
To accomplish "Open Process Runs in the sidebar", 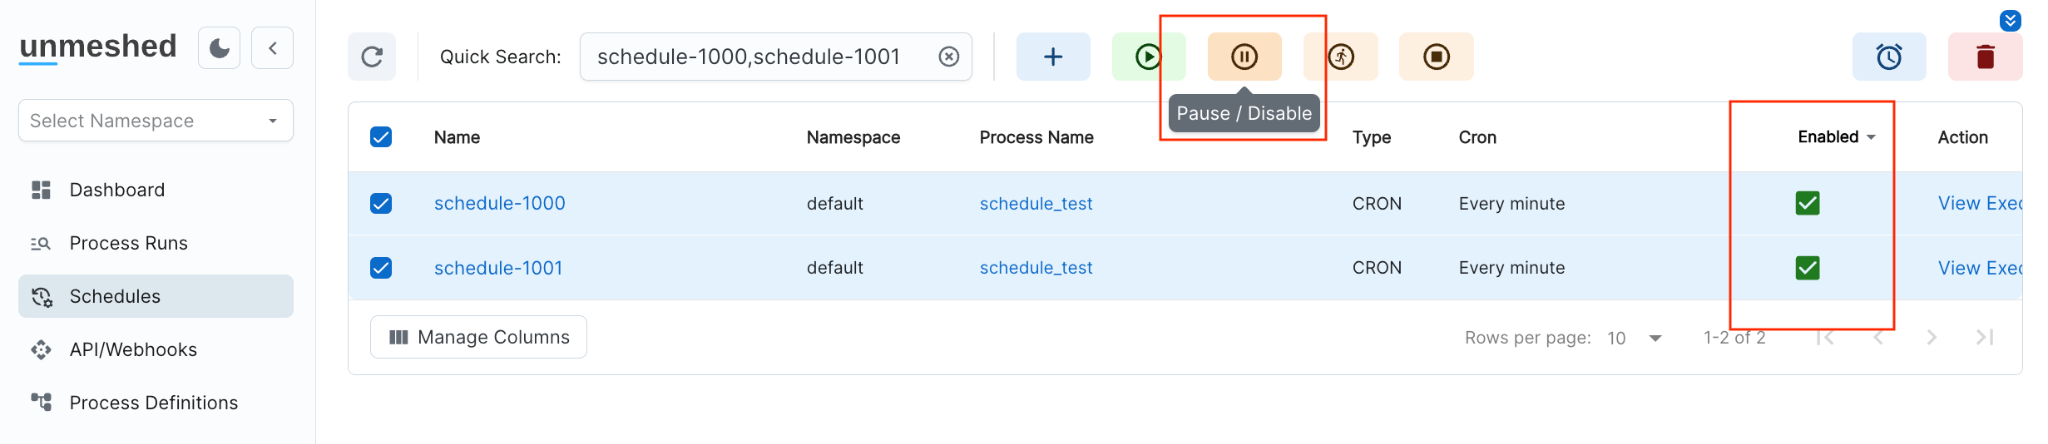I will [x=128, y=243].
